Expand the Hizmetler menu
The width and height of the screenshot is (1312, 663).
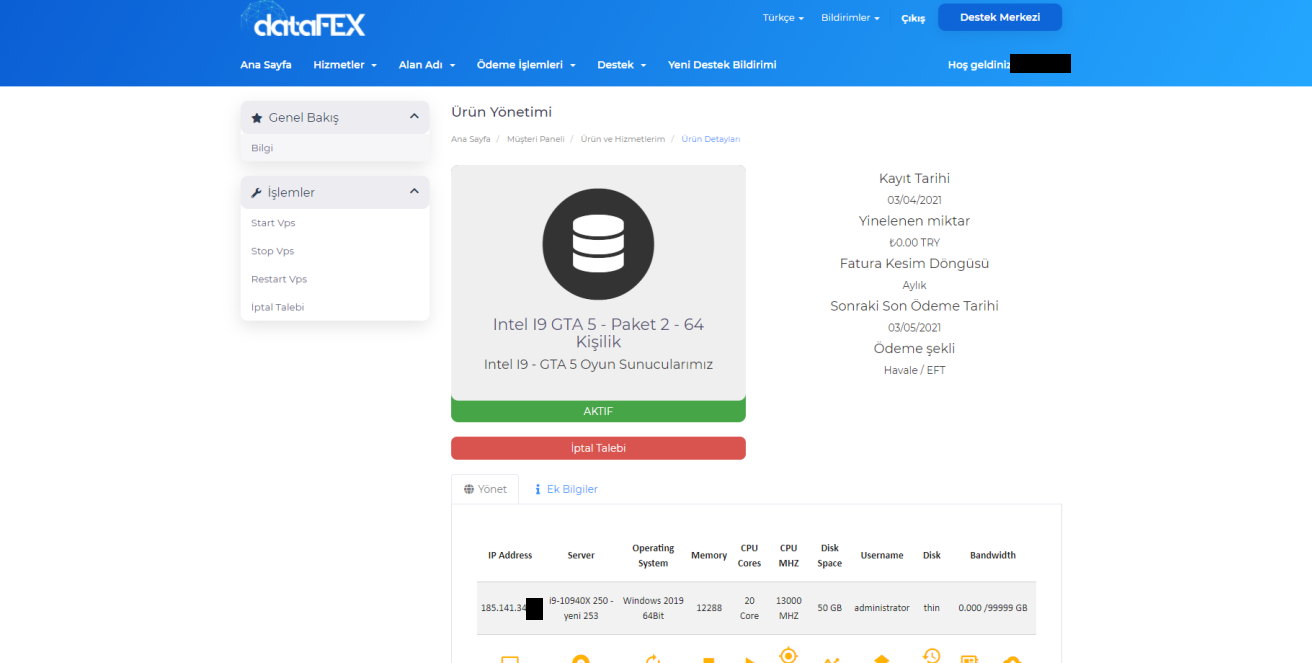[345, 65]
